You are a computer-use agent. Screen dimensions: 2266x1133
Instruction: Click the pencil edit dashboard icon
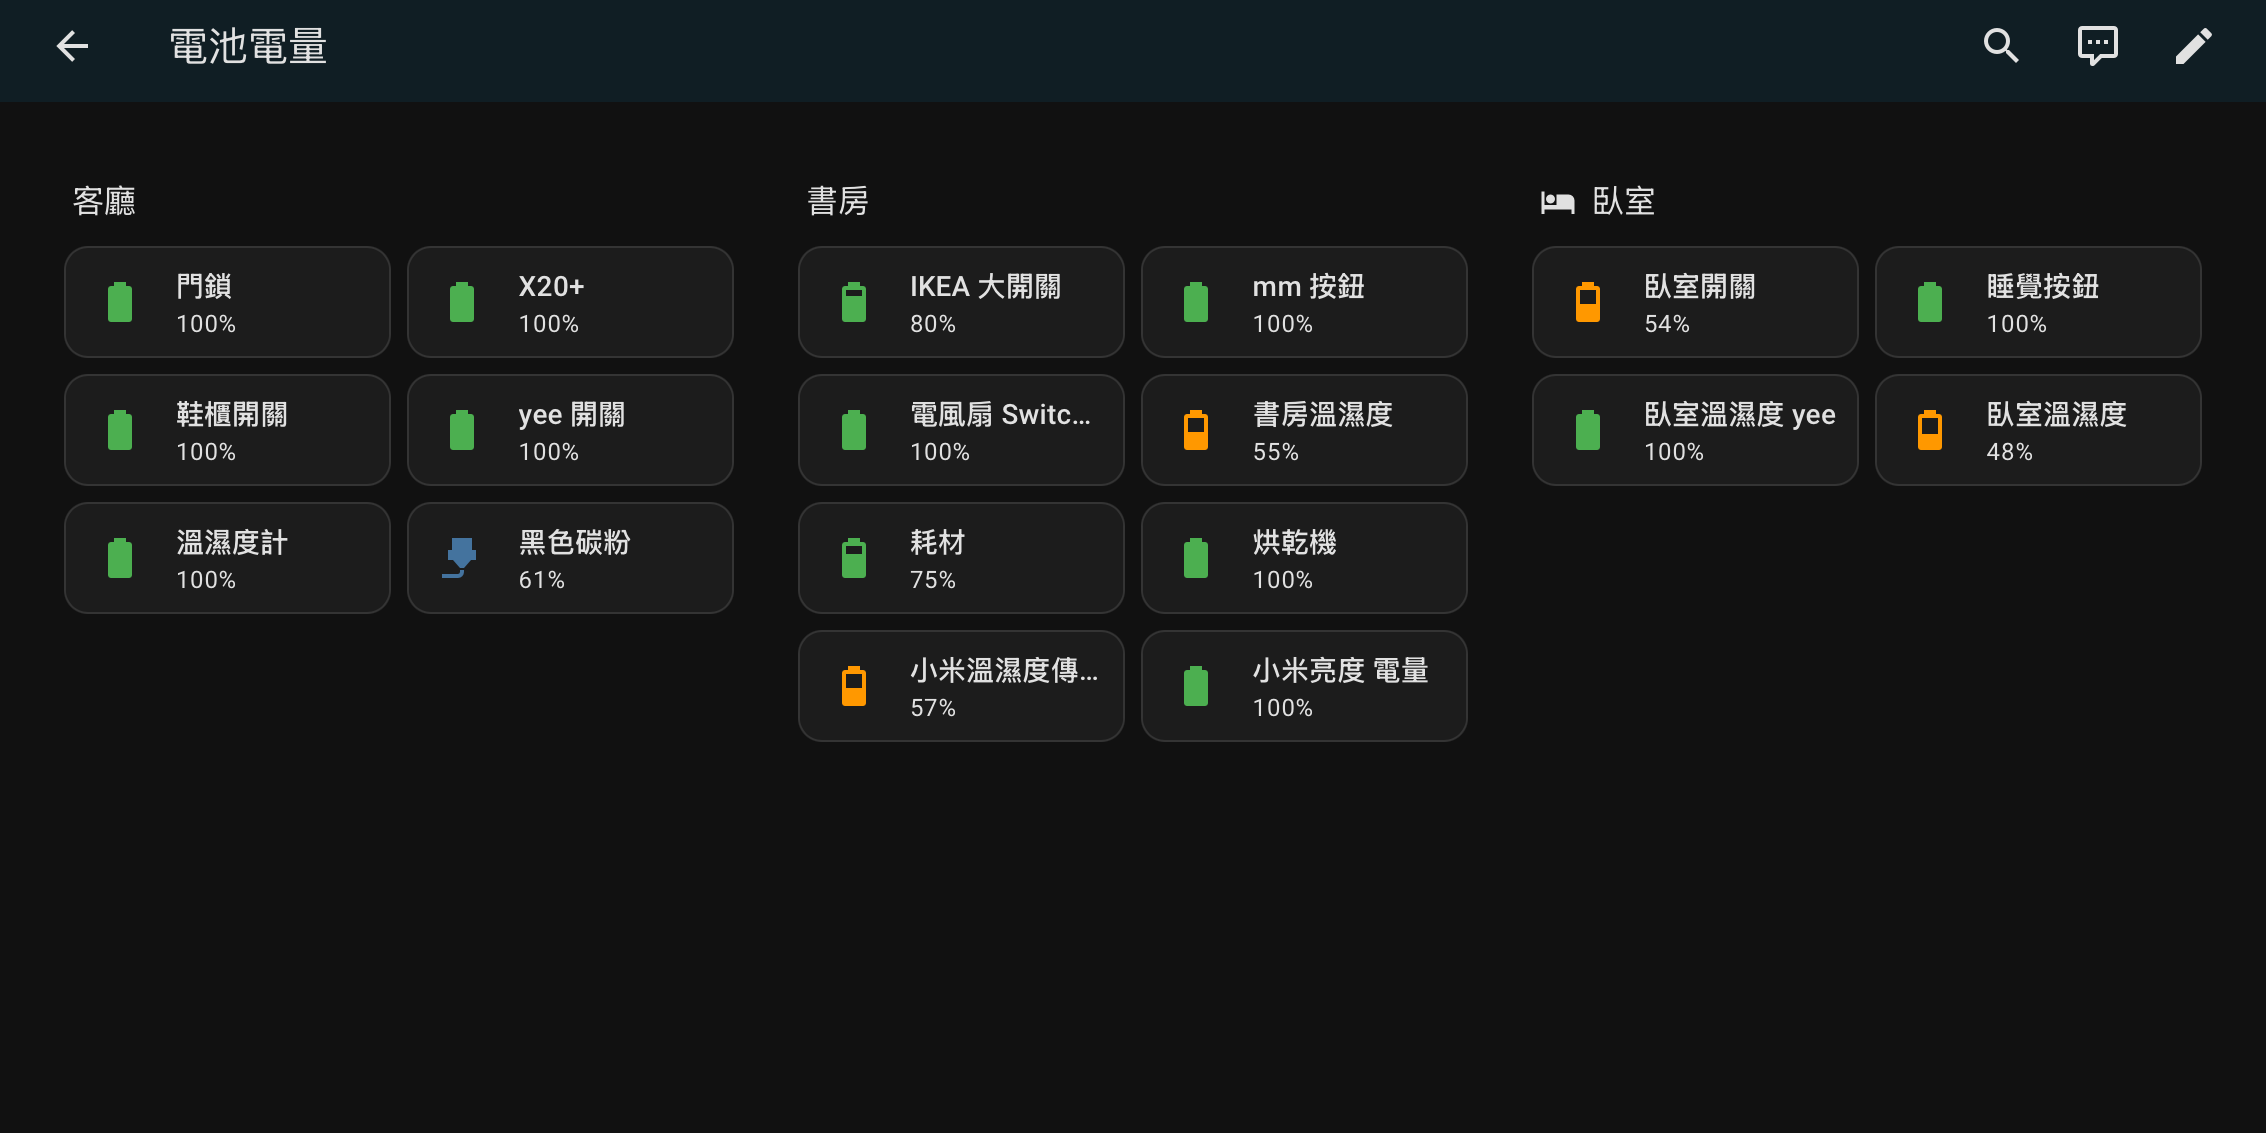pos(2193,46)
